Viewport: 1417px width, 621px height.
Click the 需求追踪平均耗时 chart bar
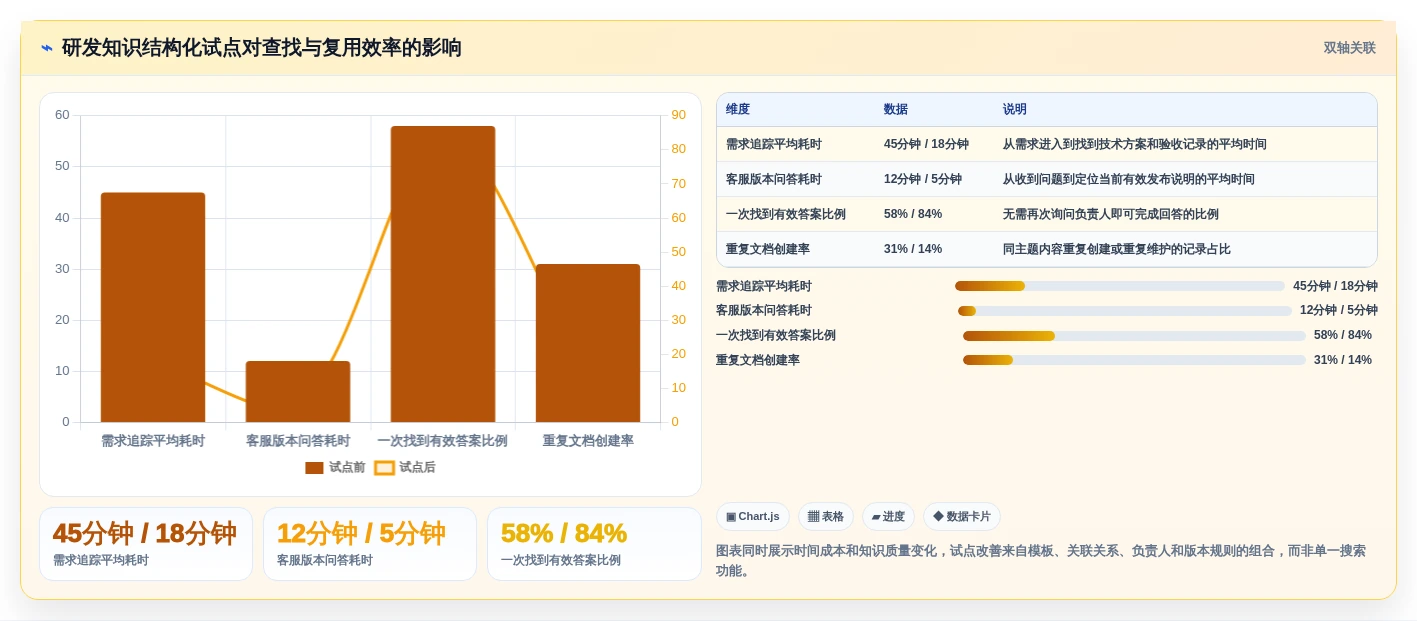pos(153,307)
